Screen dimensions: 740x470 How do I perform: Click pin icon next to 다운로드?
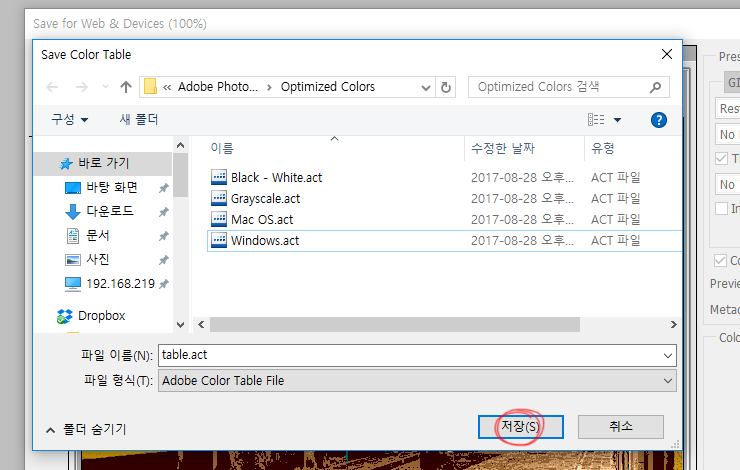point(163,212)
